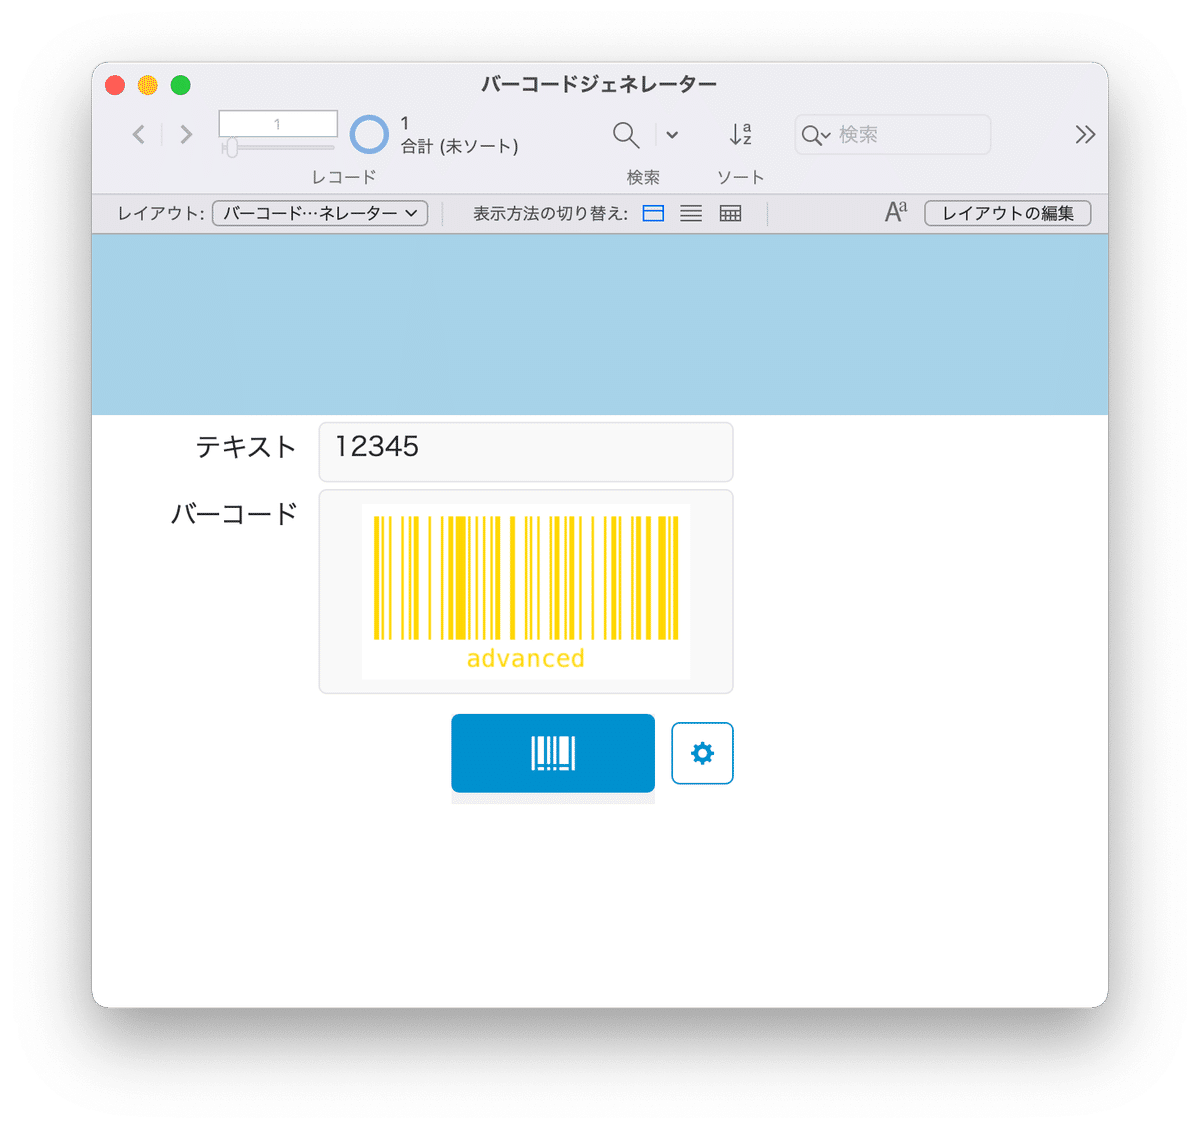Click the バーコード field label
The image size is (1200, 1129).
coord(234,514)
